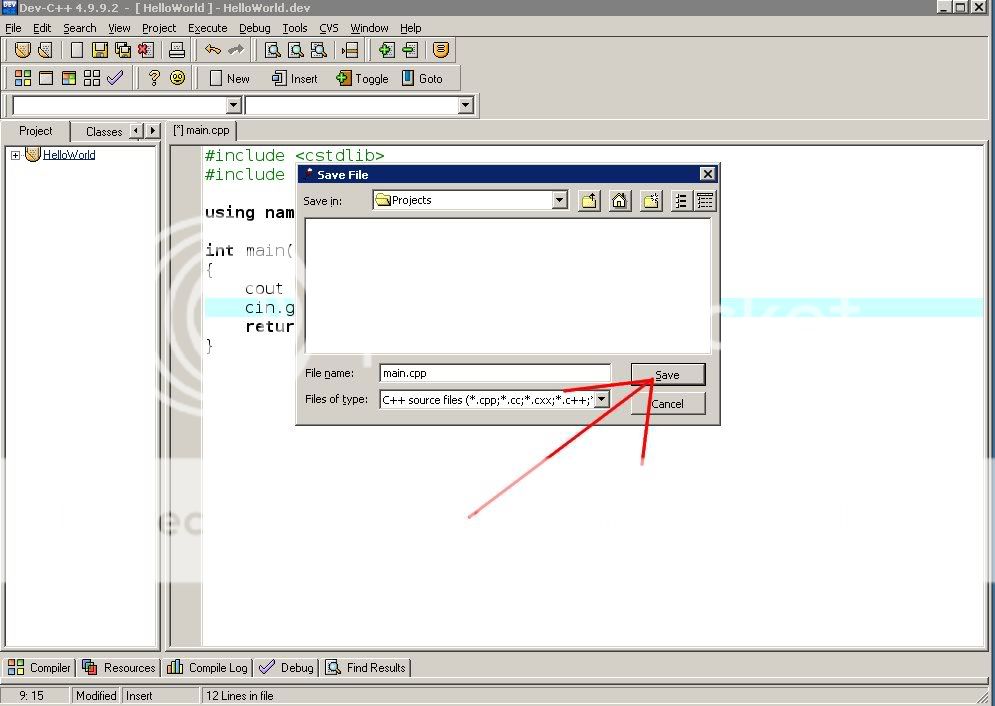The image size is (995, 706).
Task: Switch Save dialog to List view
Action: coord(682,201)
